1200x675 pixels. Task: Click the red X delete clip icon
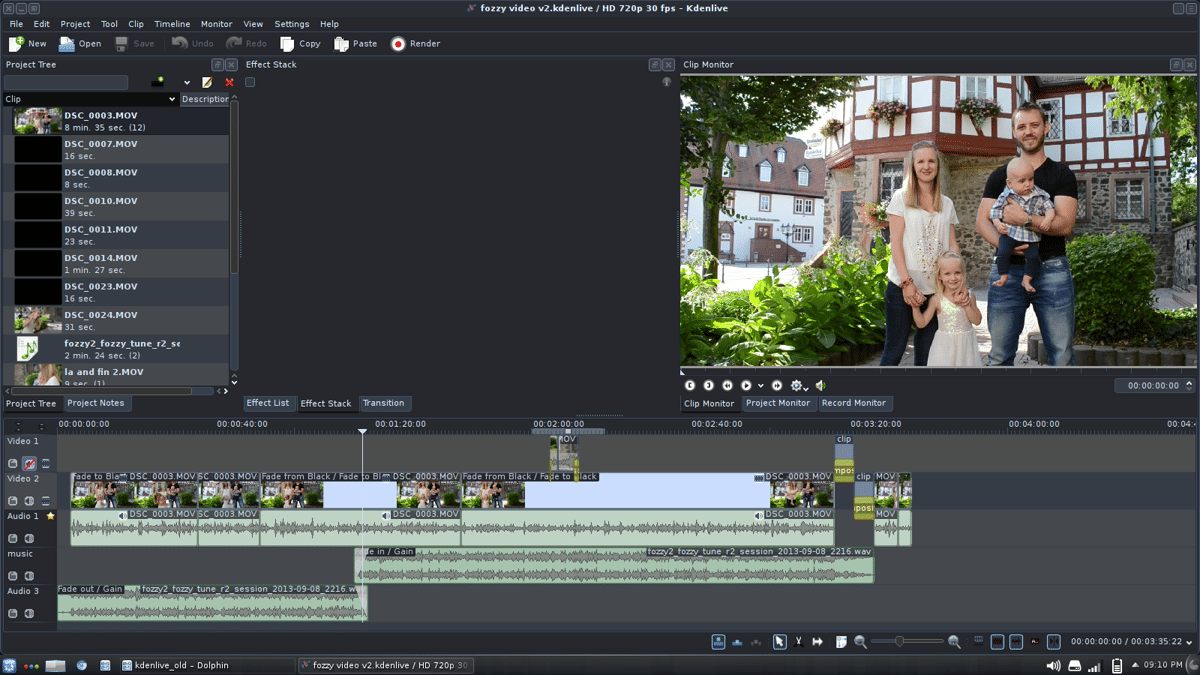point(229,83)
